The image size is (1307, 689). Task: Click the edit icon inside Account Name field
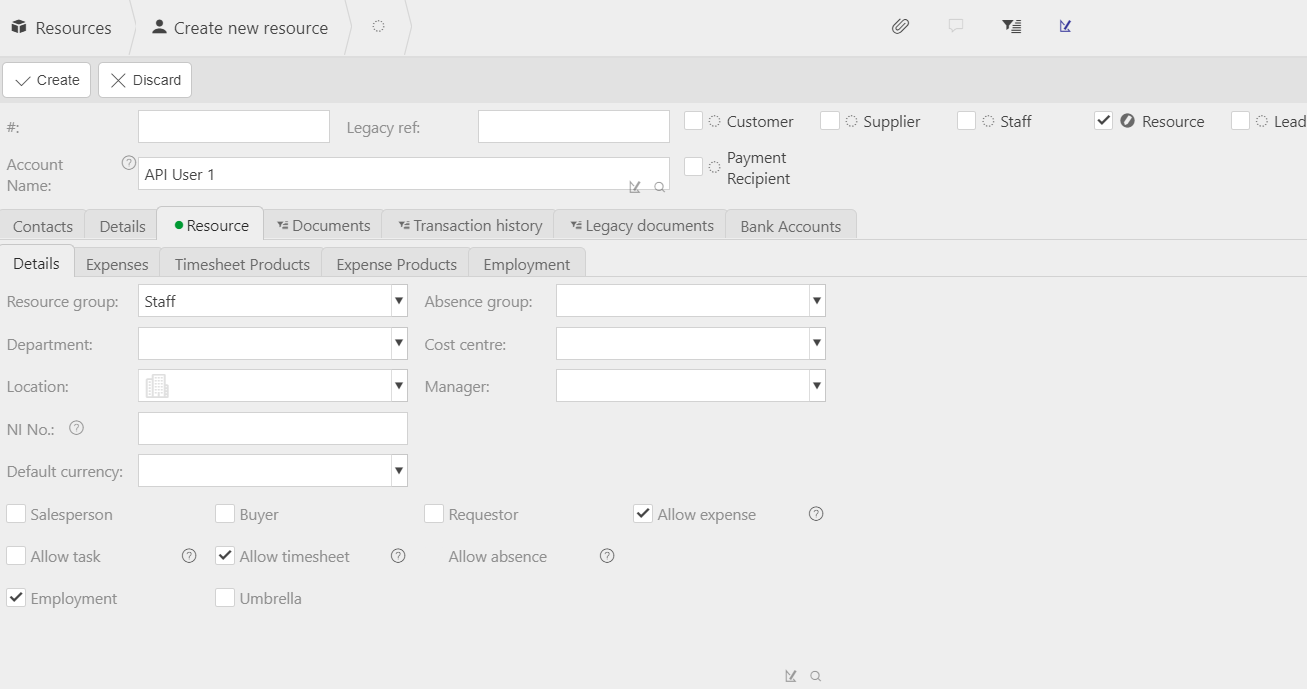635,187
